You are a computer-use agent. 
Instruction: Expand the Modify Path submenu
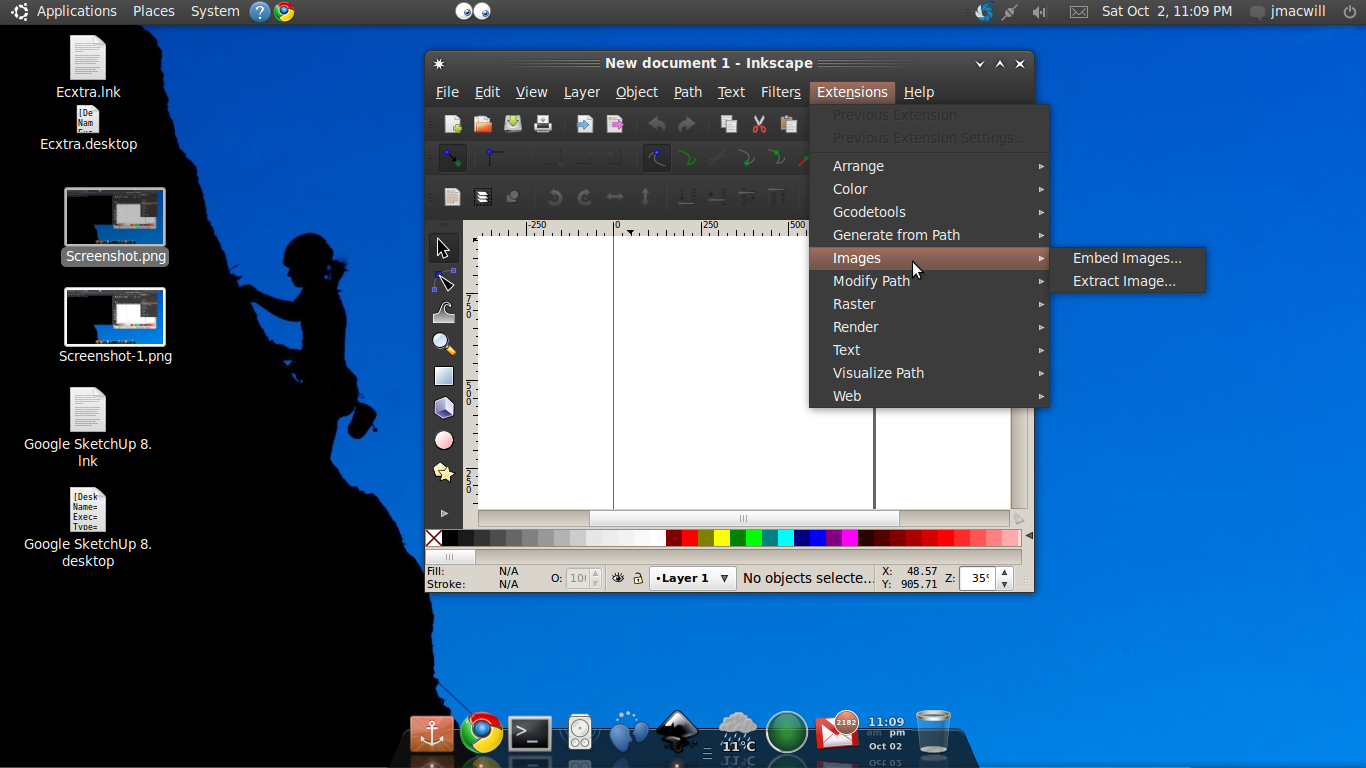coord(929,281)
